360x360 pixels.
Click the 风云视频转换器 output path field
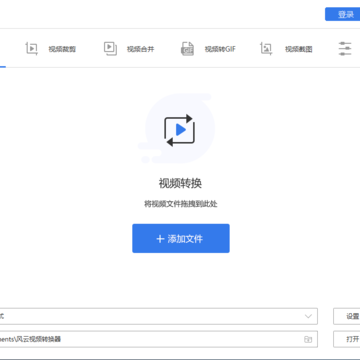[159, 339]
